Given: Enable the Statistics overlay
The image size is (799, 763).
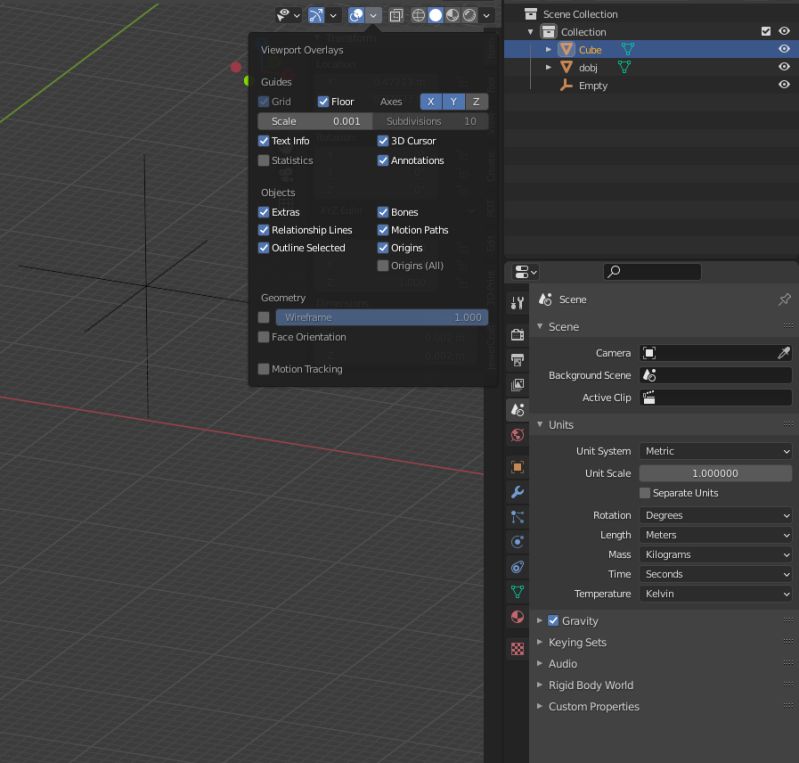Looking at the screenshot, I should [263, 161].
